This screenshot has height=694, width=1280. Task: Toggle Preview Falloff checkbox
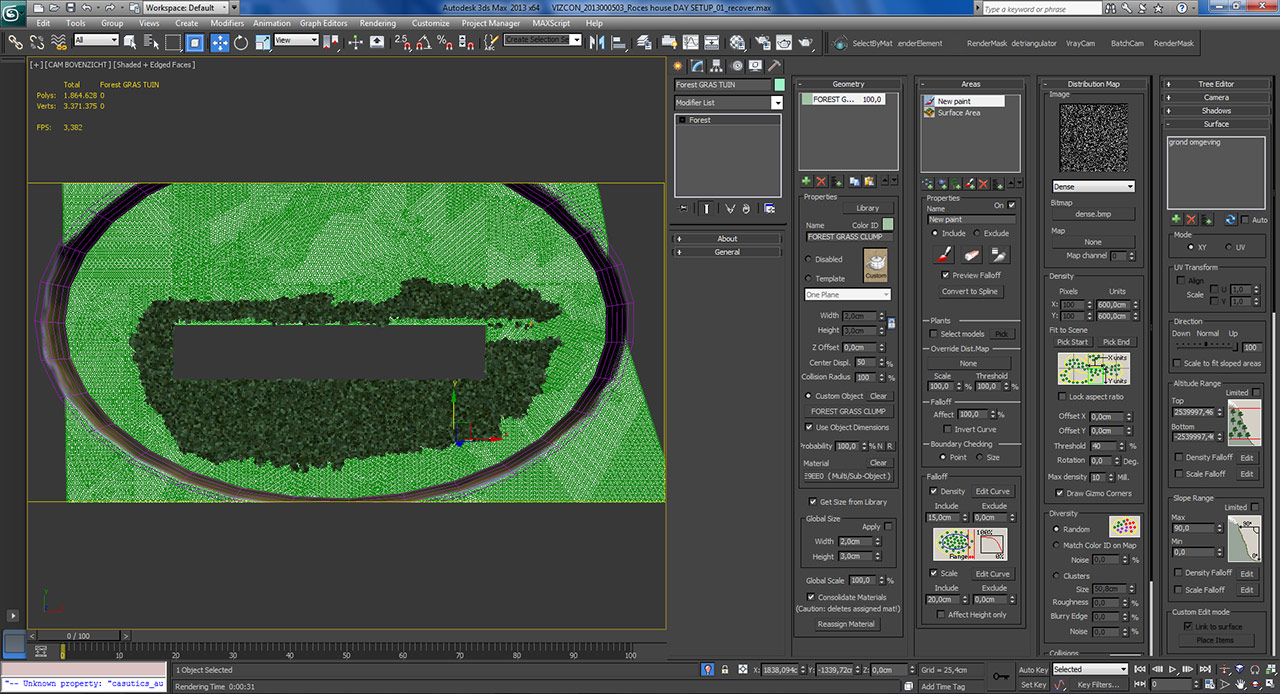[946, 275]
